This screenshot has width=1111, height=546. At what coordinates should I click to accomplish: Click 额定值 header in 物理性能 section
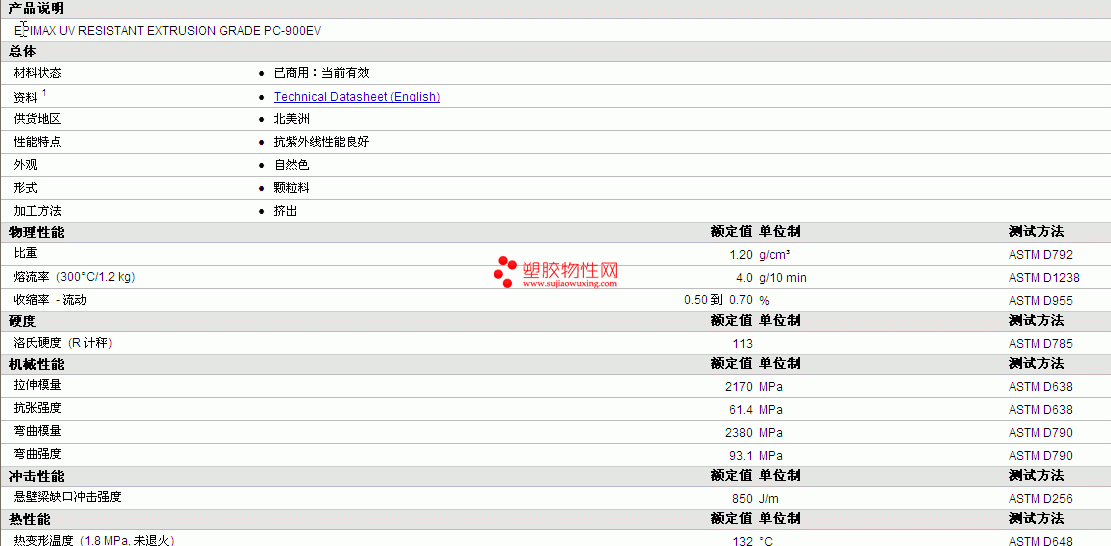(x=732, y=232)
